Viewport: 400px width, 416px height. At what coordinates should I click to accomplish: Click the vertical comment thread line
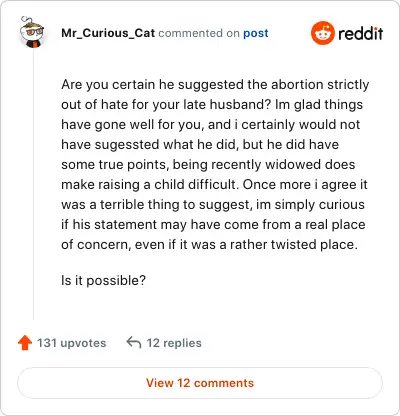pyautogui.click(x=33, y=183)
